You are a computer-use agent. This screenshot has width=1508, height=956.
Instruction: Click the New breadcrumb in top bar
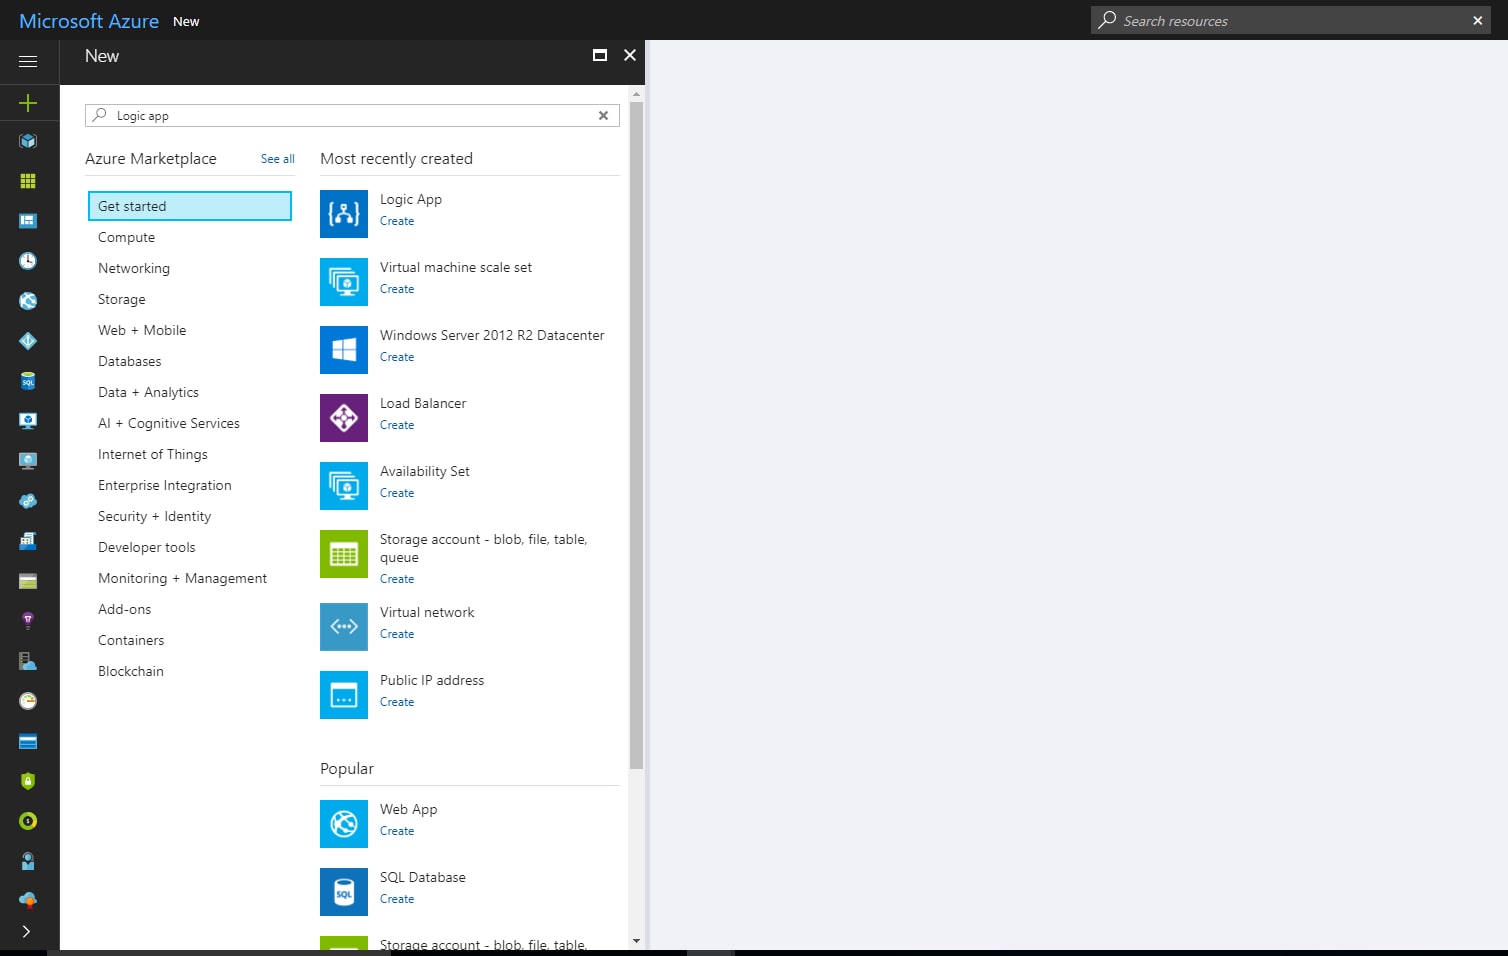coord(186,21)
